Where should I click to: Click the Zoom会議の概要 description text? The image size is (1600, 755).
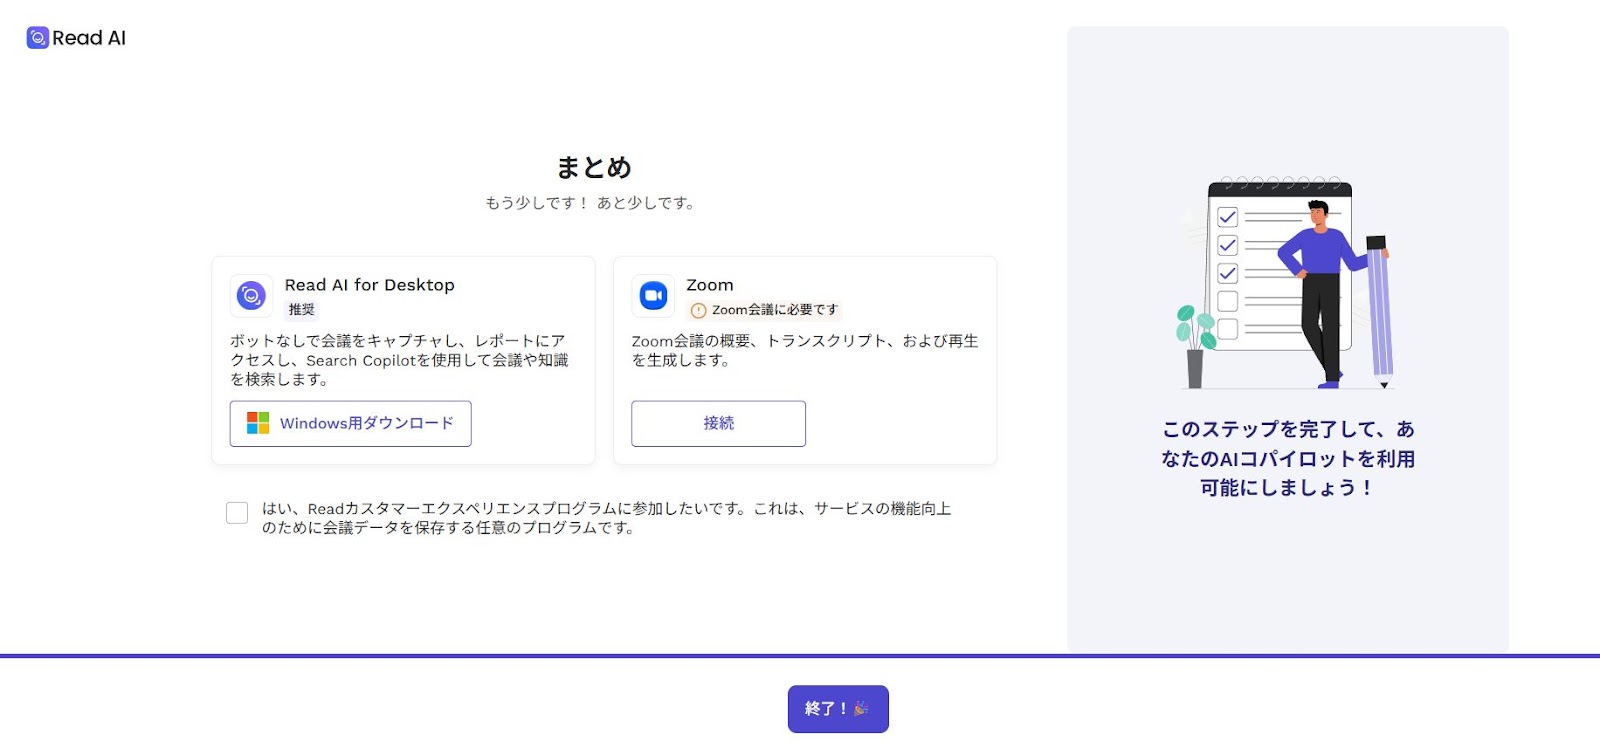click(x=805, y=350)
